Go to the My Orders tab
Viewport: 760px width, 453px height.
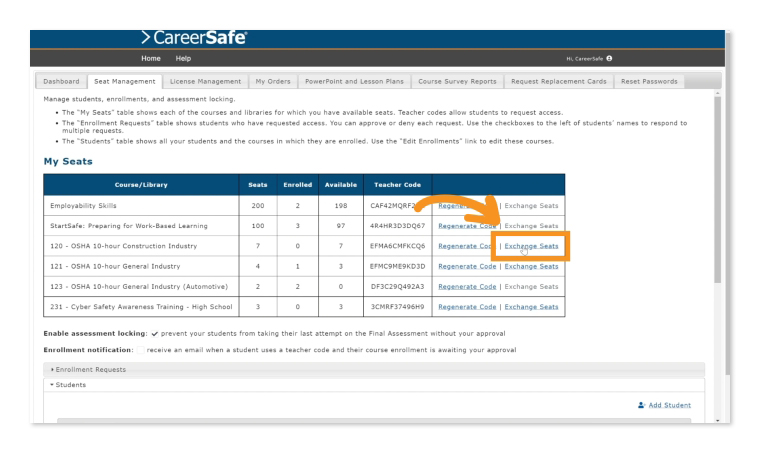273,81
